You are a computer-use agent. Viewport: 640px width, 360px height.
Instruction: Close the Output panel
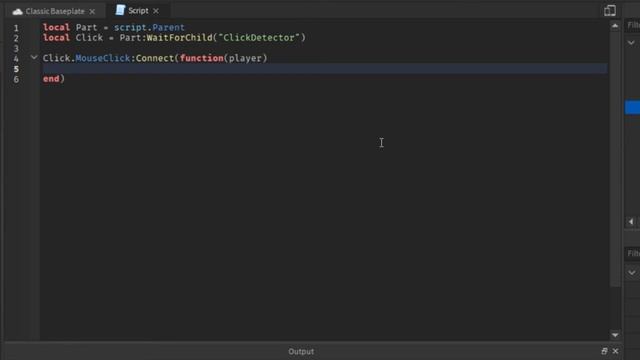pyautogui.click(x=616, y=351)
